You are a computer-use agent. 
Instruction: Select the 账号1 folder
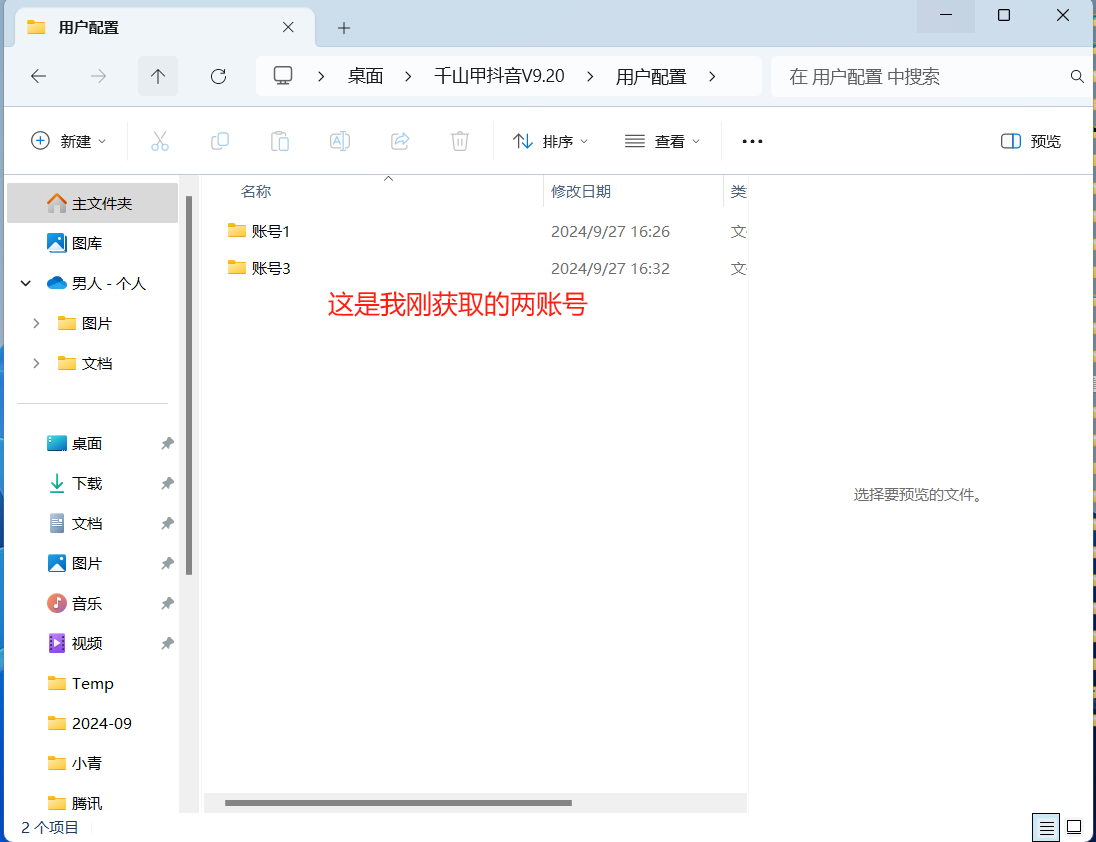coord(270,231)
